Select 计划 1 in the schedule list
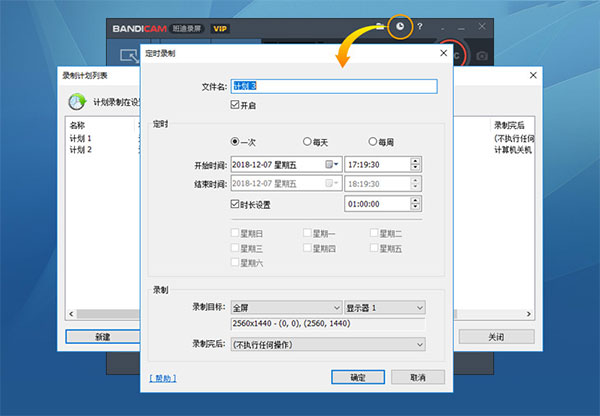Viewport: 600px width, 416px height. (x=80, y=138)
